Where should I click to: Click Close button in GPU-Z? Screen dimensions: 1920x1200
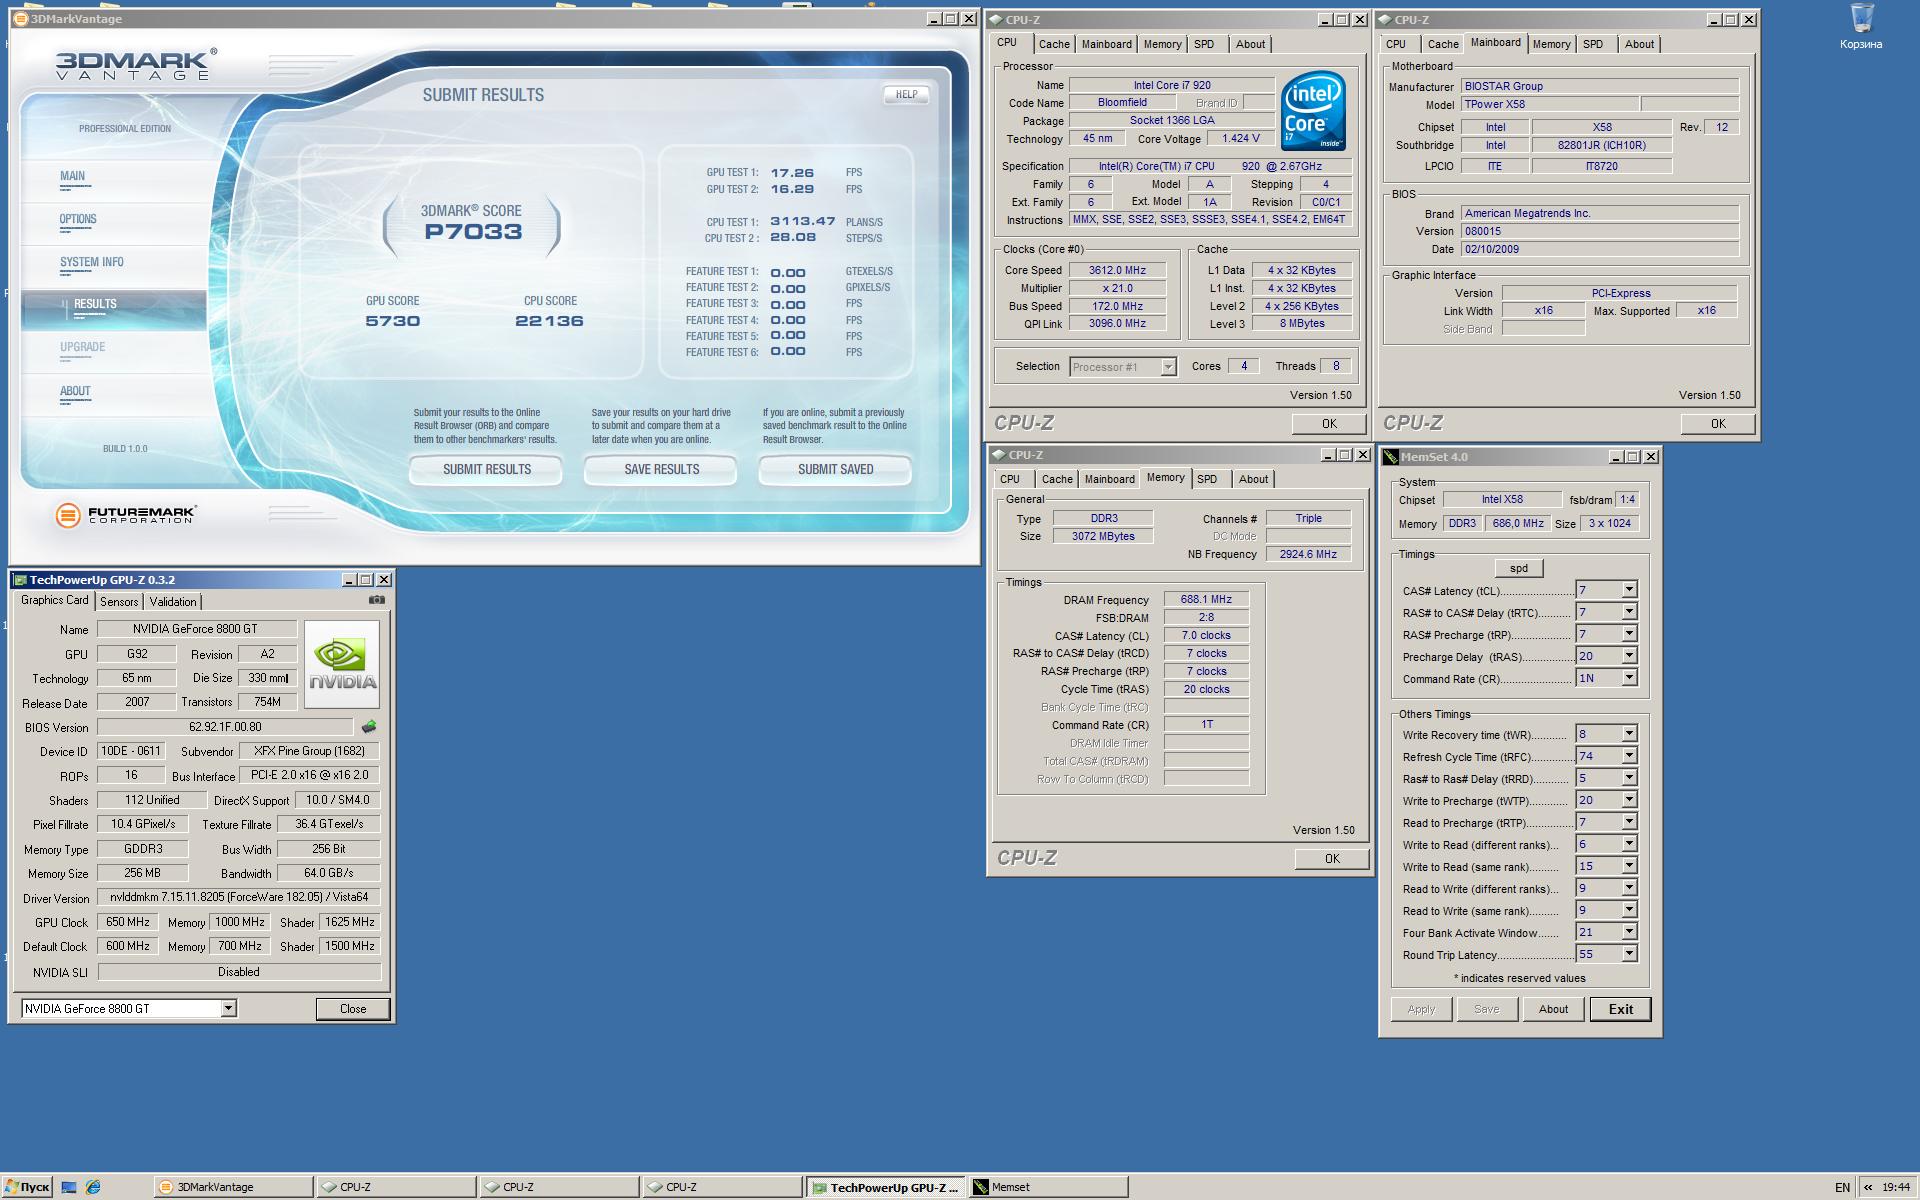353,1009
